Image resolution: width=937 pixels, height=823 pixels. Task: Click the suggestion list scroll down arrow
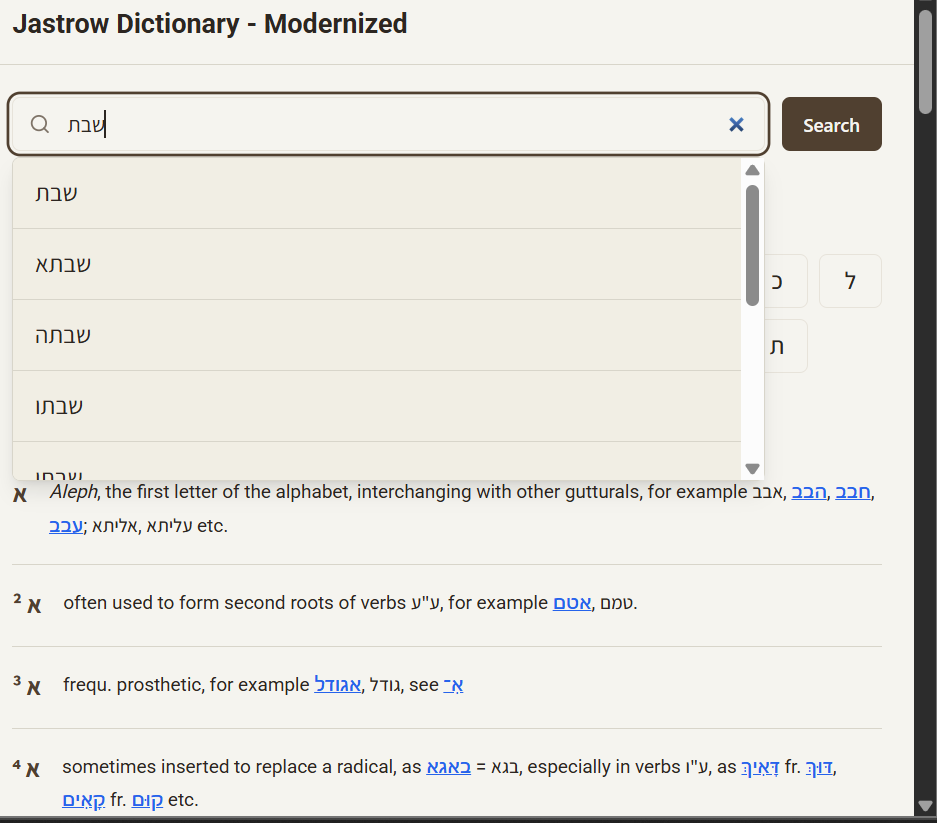(752, 469)
